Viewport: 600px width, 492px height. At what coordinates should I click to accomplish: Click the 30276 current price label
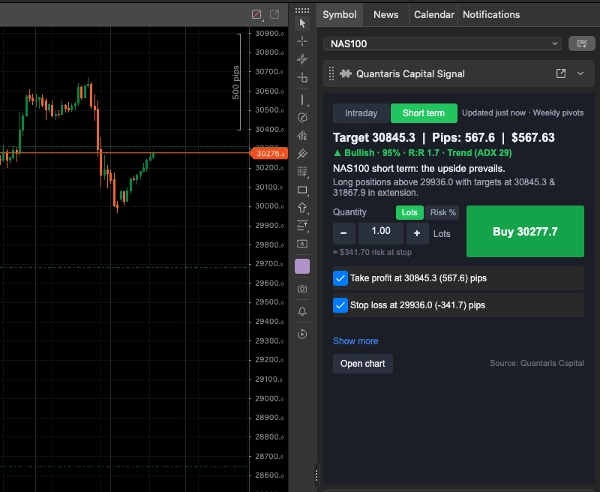pos(269,153)
